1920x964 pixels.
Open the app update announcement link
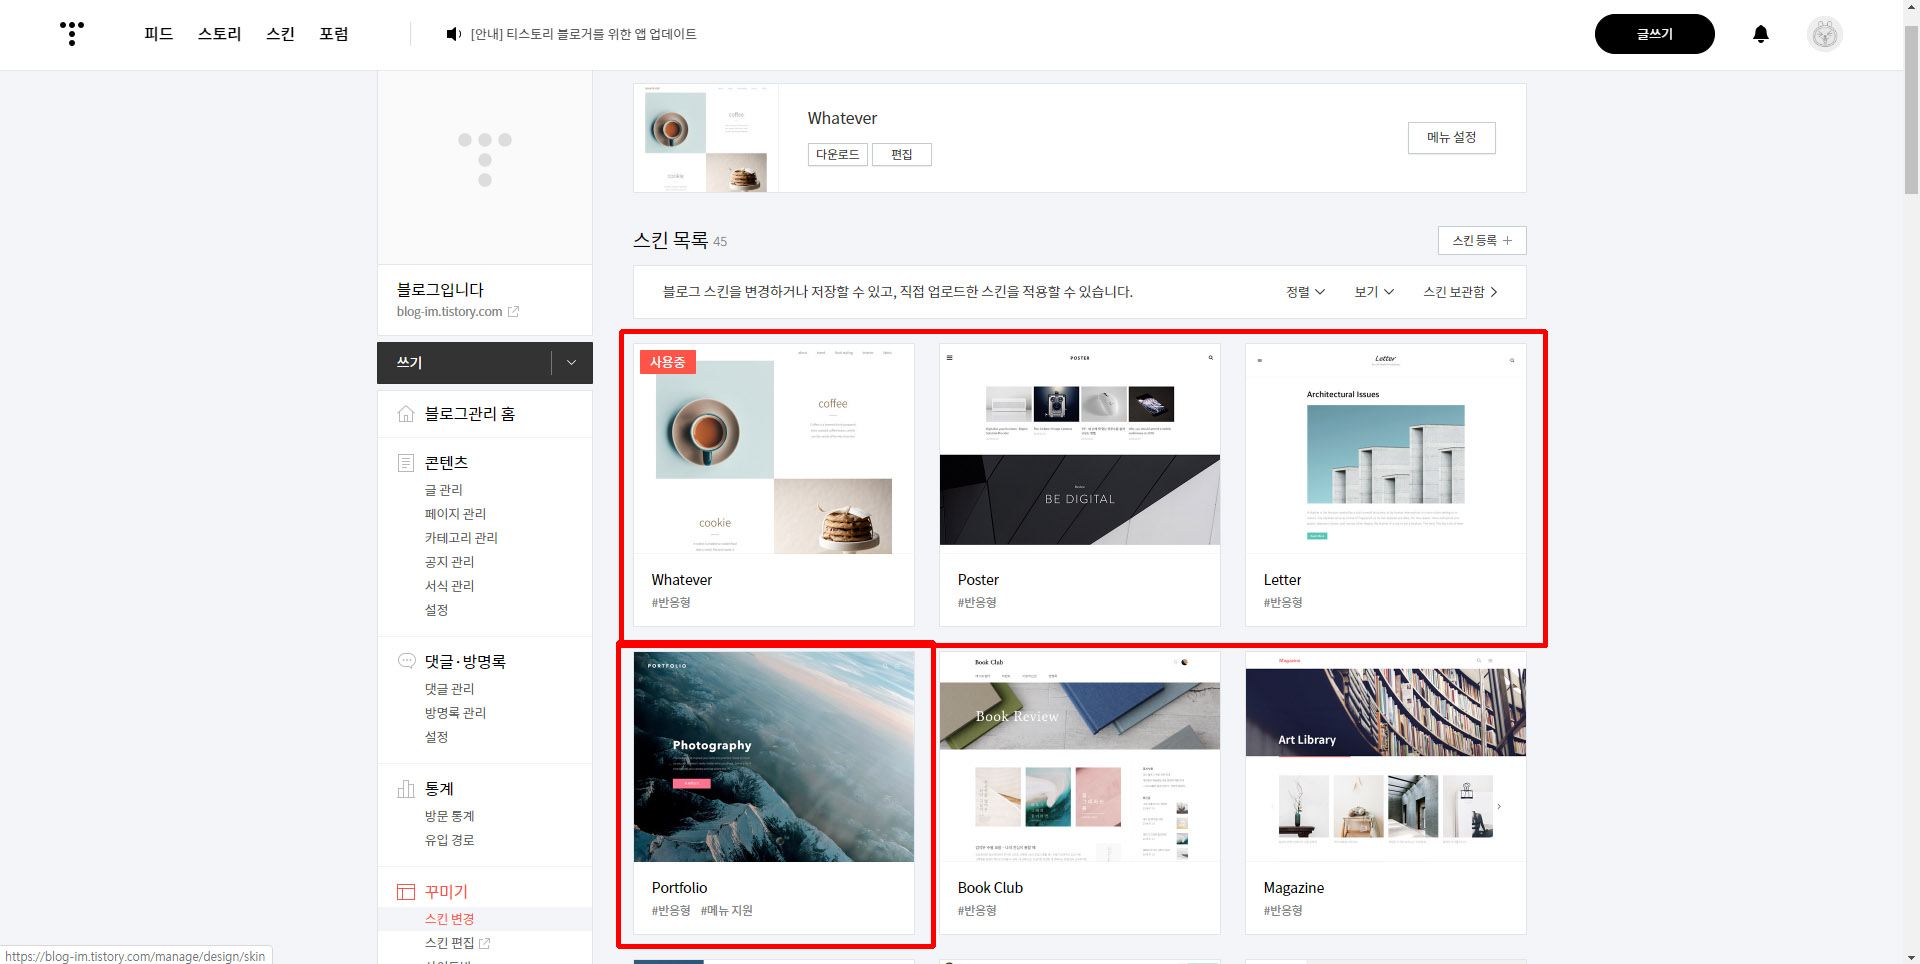(583, 34)
